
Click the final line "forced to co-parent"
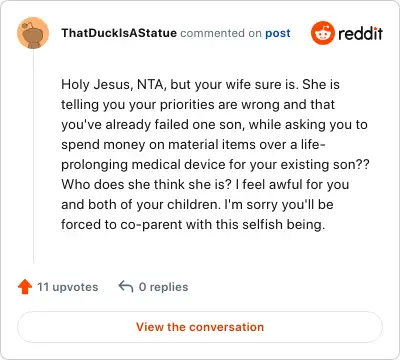[193, 224]
